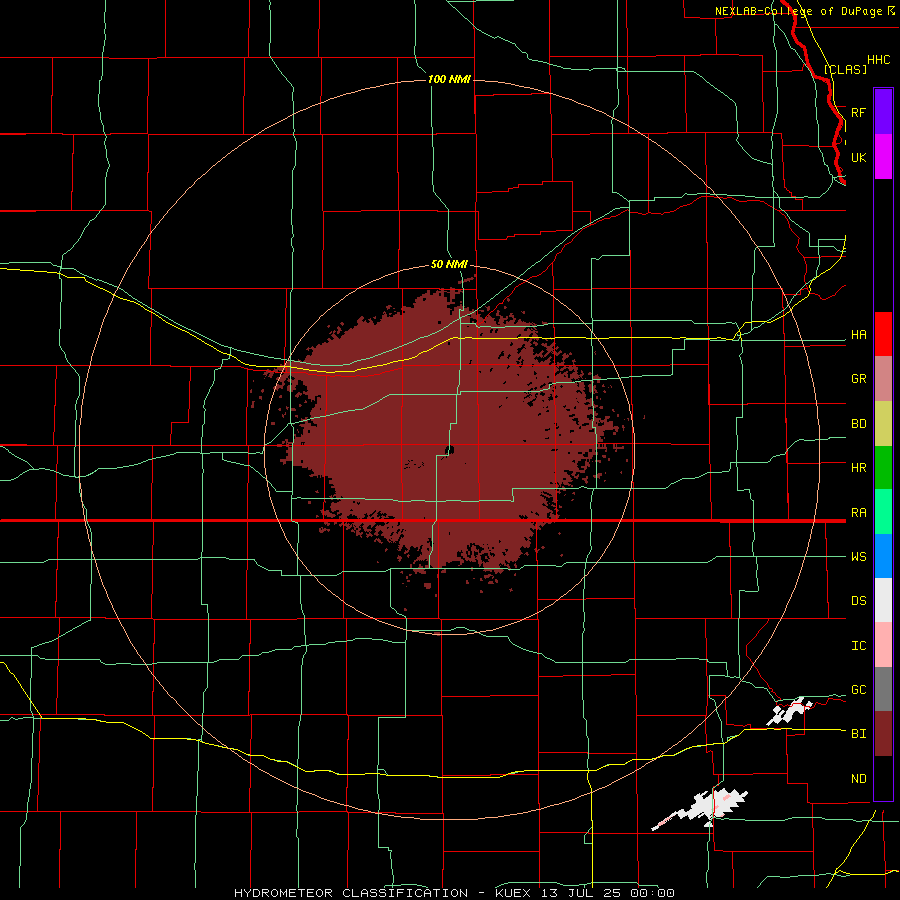Click the "13 JUL 25" date text
The image size is (900, 900).
pos(580,893)
